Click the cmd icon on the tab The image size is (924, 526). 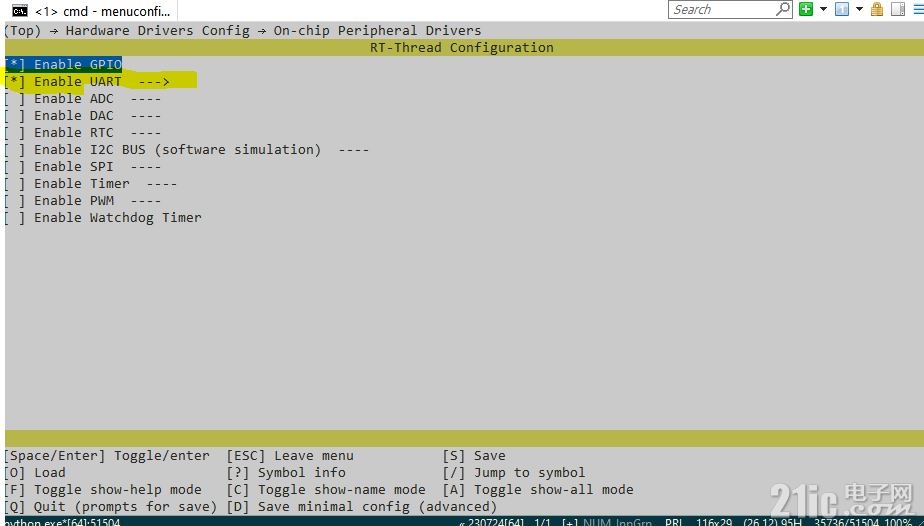pyautogui.click(x=19, y=11)
